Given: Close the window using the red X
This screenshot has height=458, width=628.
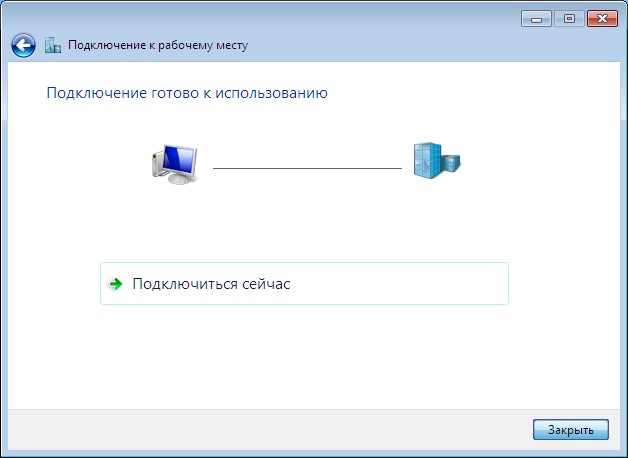Looking at the screenshot, I should tap(602, 19).
